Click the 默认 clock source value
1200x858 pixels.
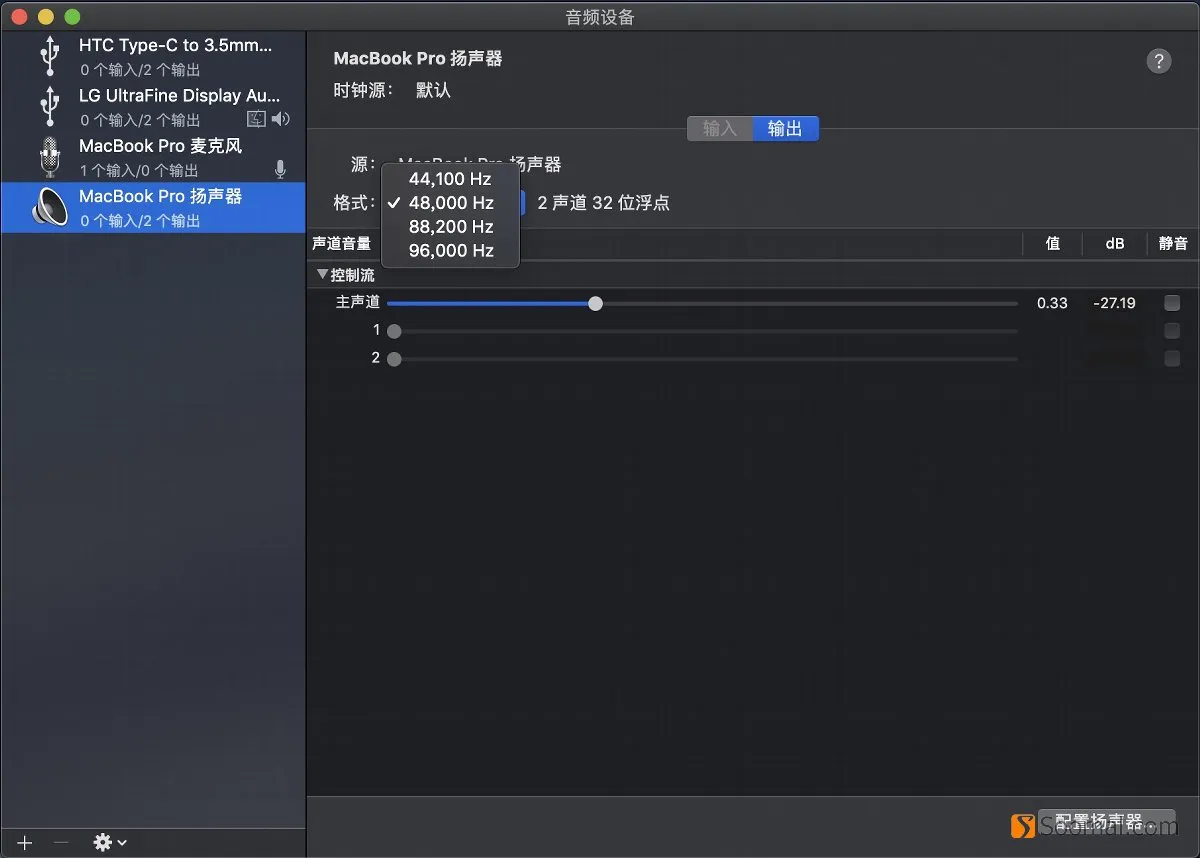tap(433, 90)
